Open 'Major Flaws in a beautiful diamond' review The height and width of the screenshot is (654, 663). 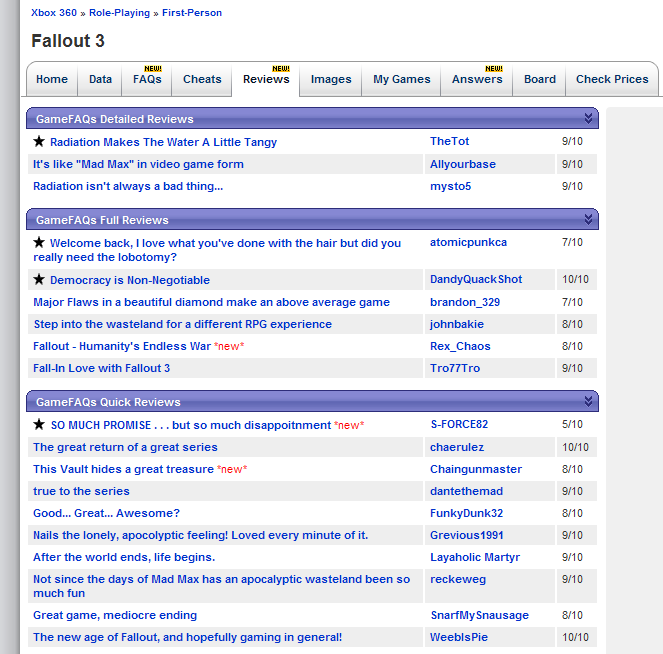(x=211, y=302)
